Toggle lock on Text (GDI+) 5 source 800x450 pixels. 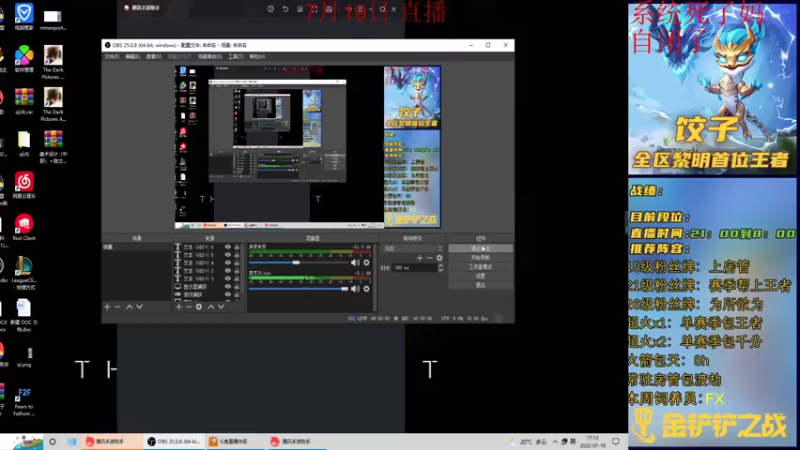point(236,255)
